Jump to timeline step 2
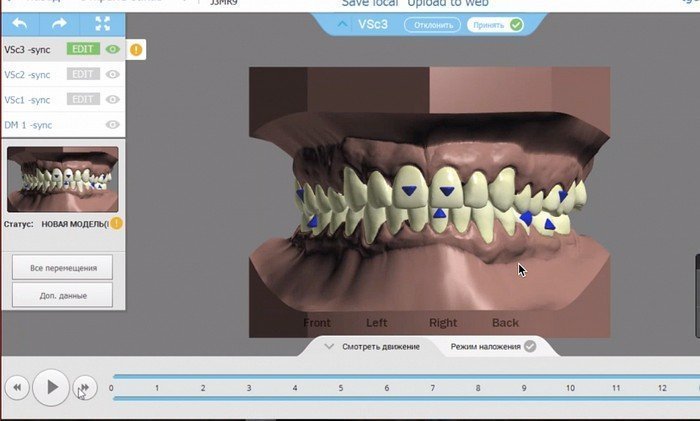This screenshot has width=700, height=421. point(203,388)
